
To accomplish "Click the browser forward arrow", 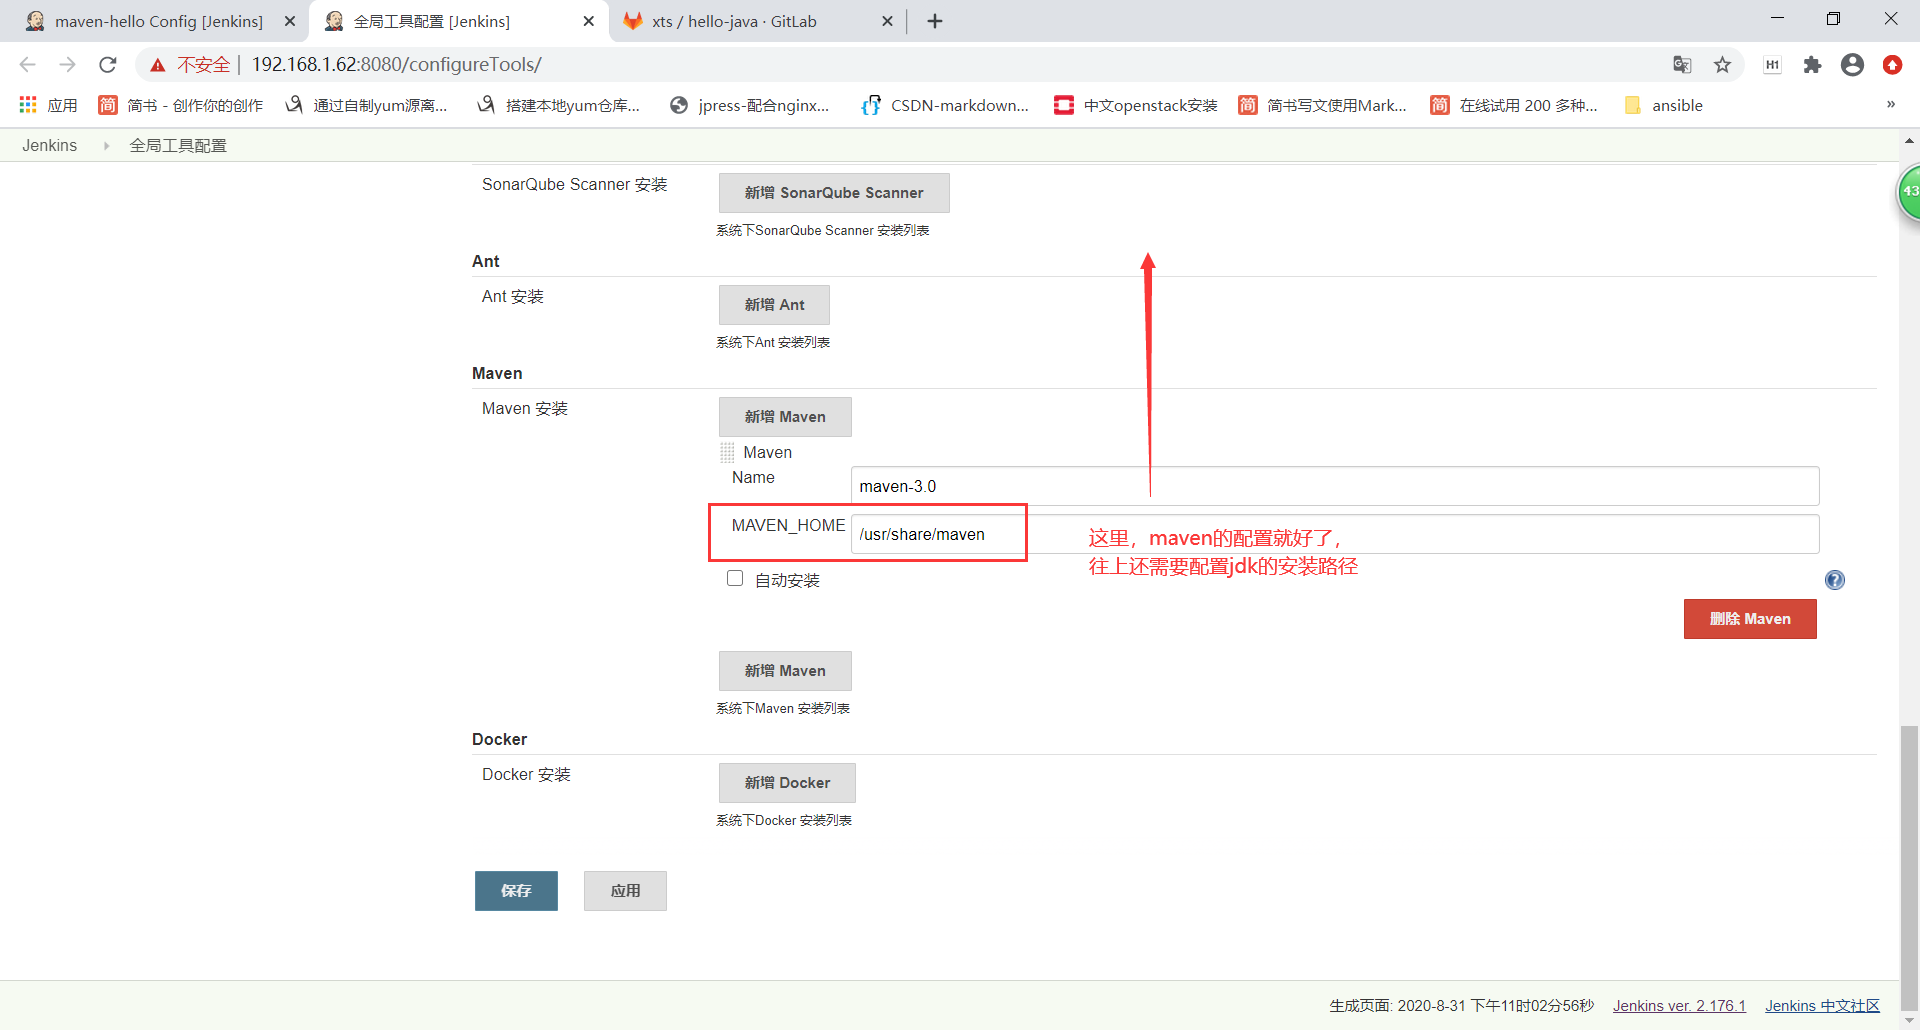I will pyautogui.click(x=67, y=65).
